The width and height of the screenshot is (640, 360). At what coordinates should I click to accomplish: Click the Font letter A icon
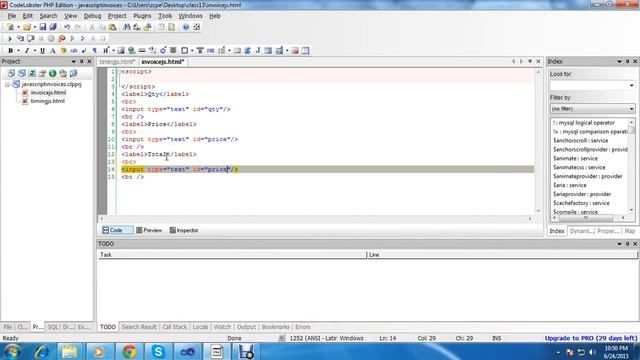53,51
